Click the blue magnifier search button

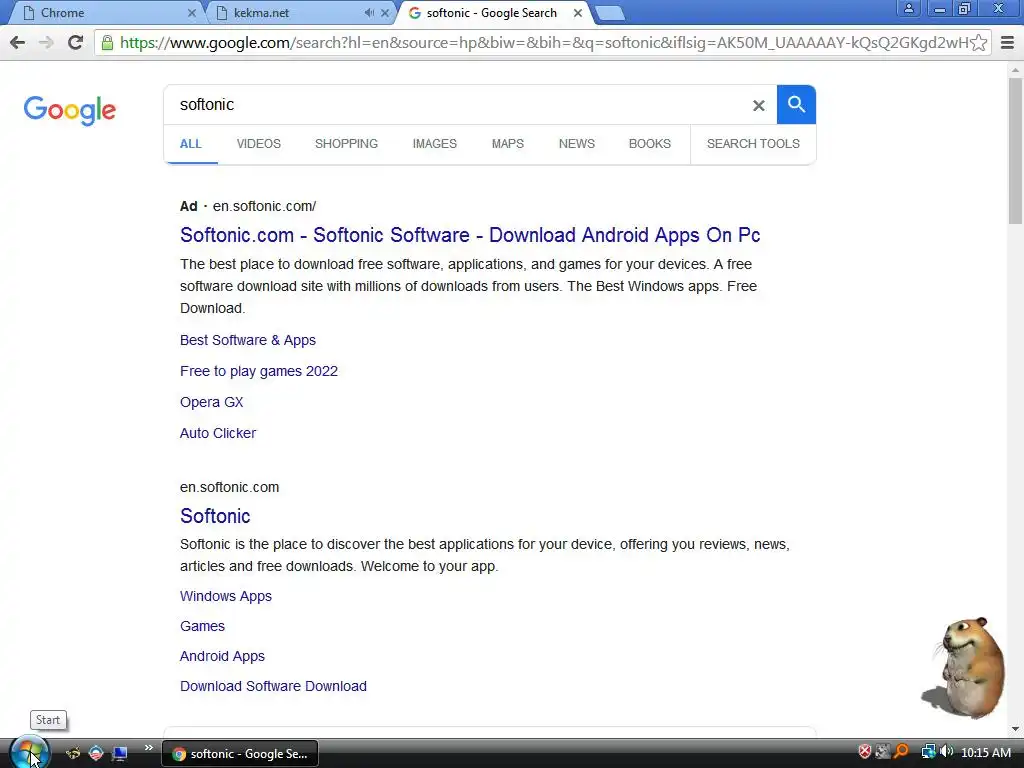point(795,104)
